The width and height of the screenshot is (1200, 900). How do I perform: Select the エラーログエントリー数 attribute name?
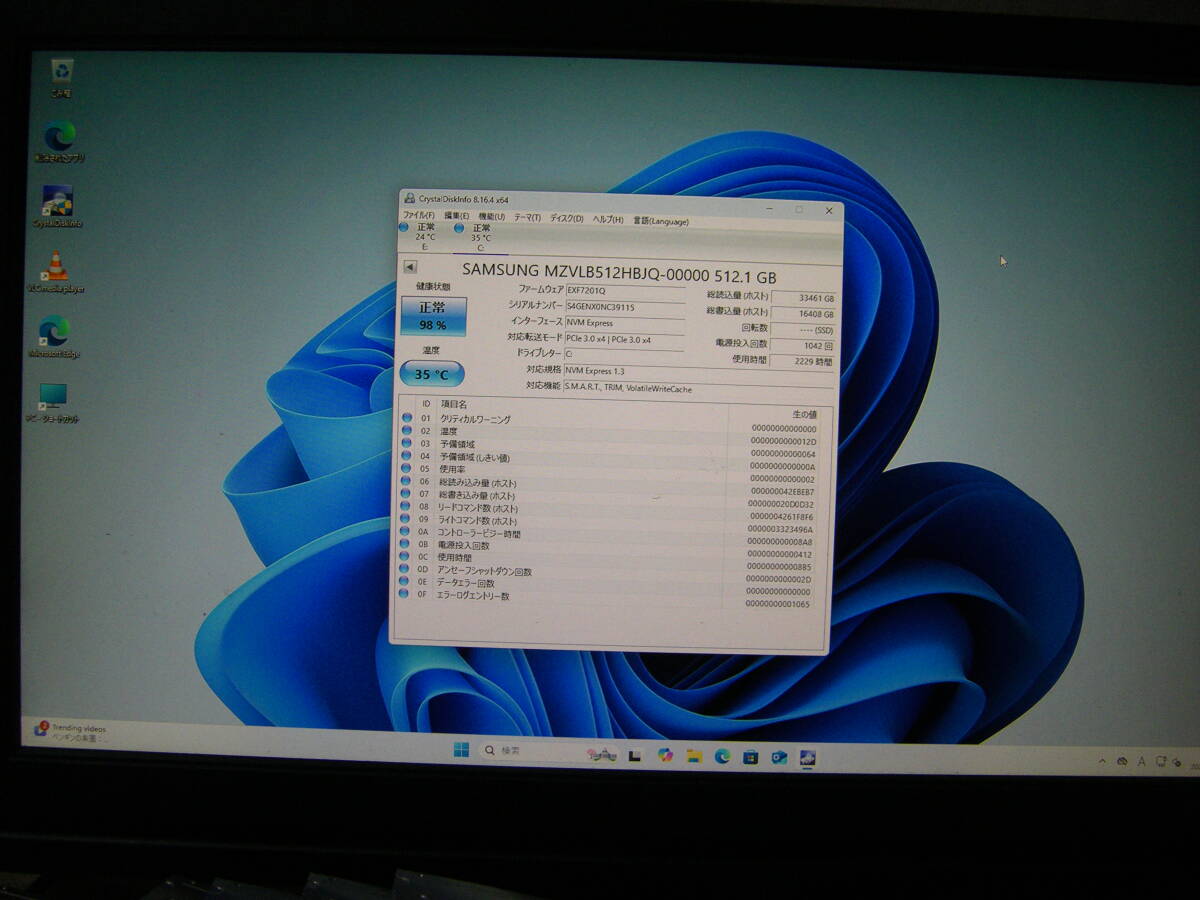tap(473, 596)
